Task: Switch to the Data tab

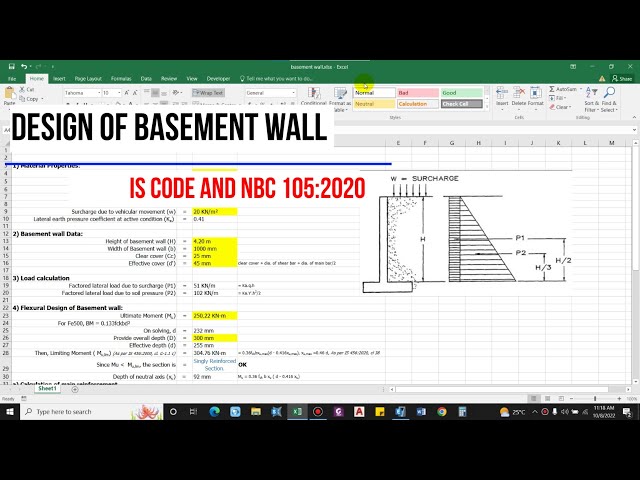Action: 146,79
